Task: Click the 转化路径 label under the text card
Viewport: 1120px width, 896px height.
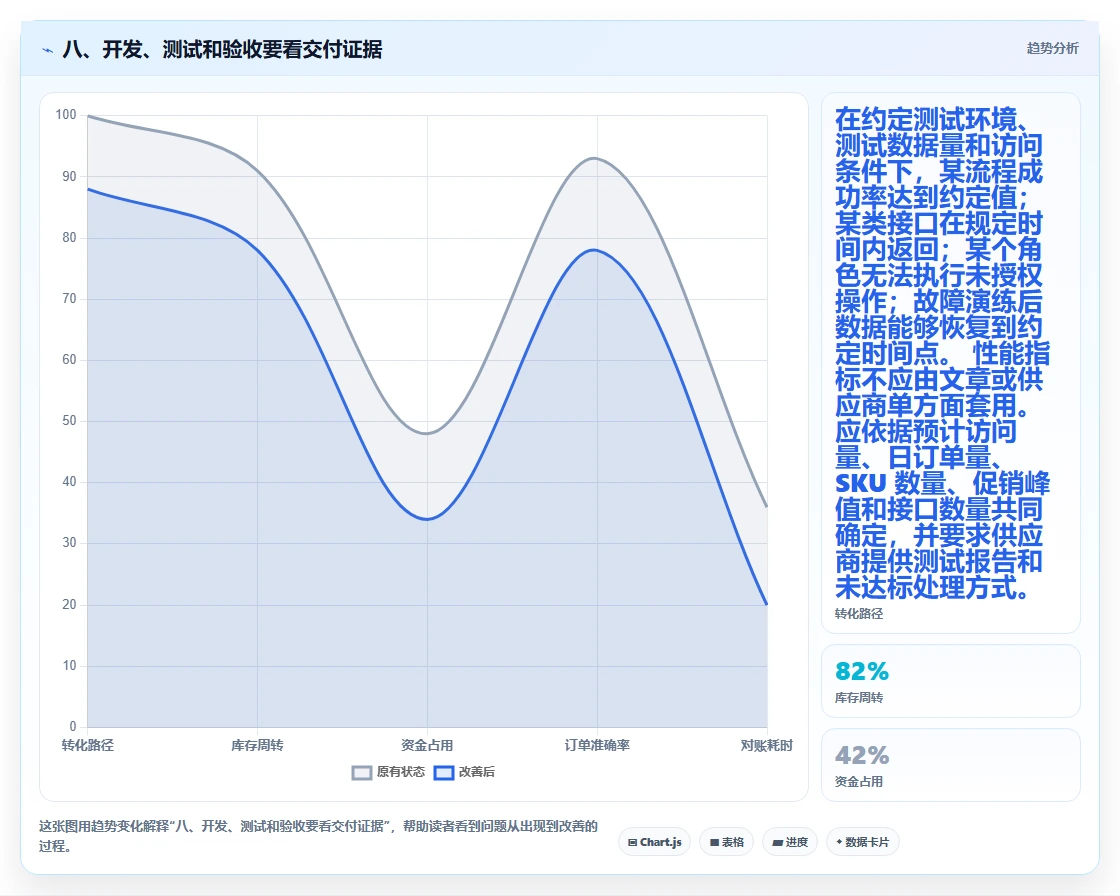Action: click(x=859, y=613)
